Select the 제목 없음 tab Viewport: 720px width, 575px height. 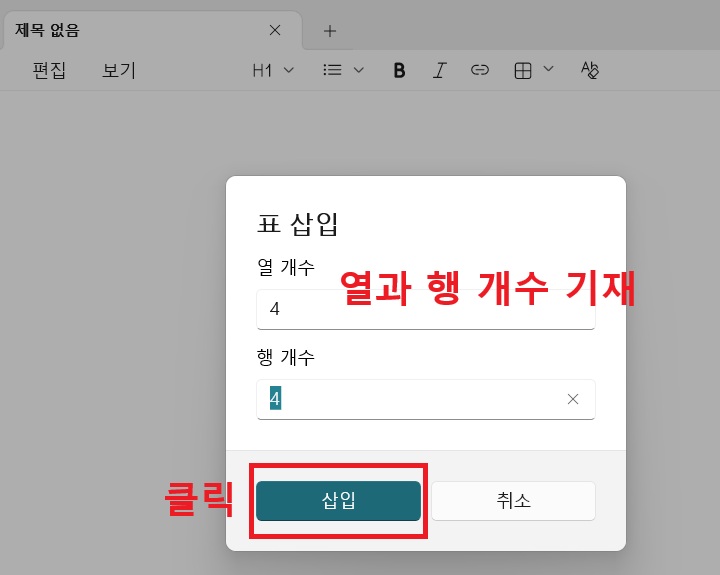pos(152,30)
